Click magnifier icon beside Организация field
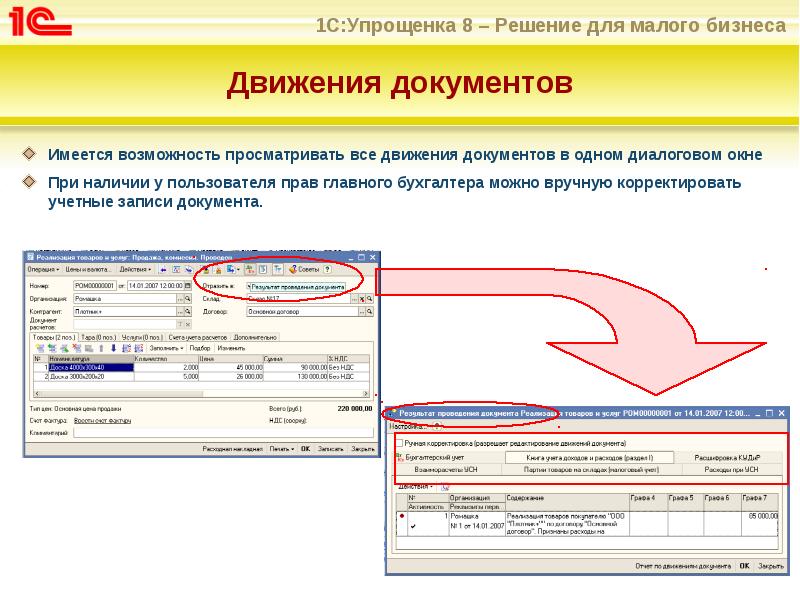 coord(187,299)
